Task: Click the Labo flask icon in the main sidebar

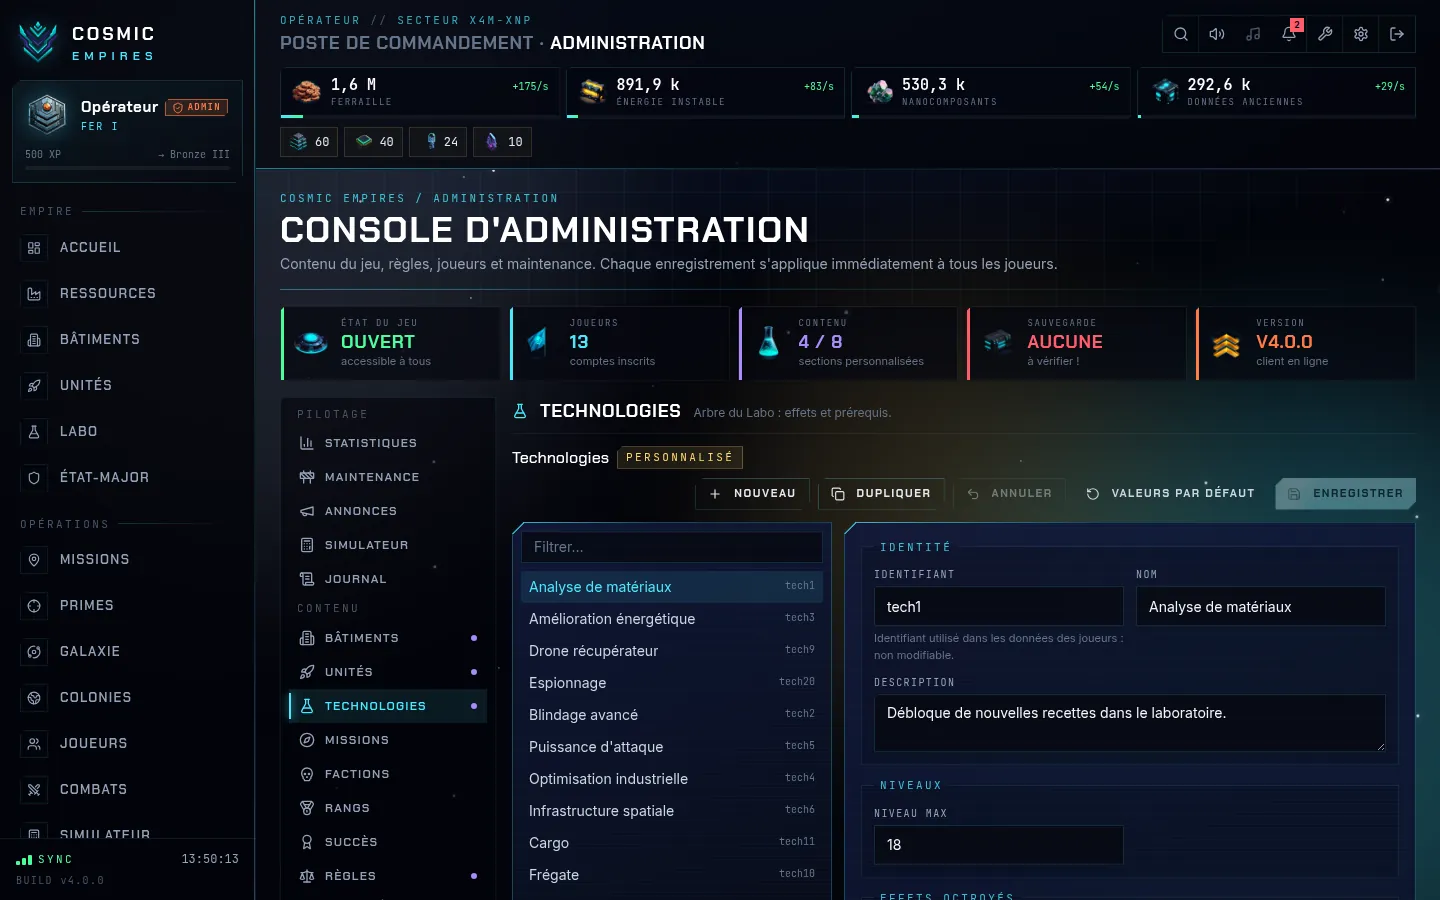Action: click(34, 432)
